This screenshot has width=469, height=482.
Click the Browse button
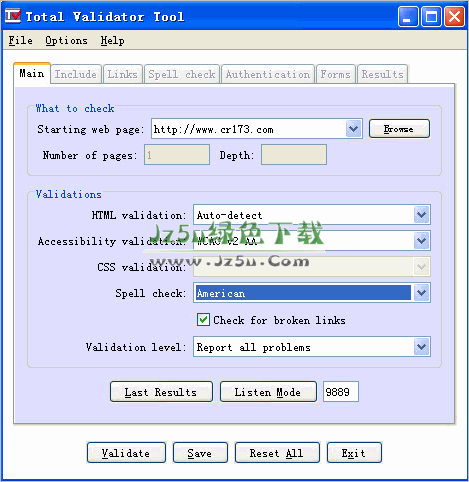pos(399,129)
